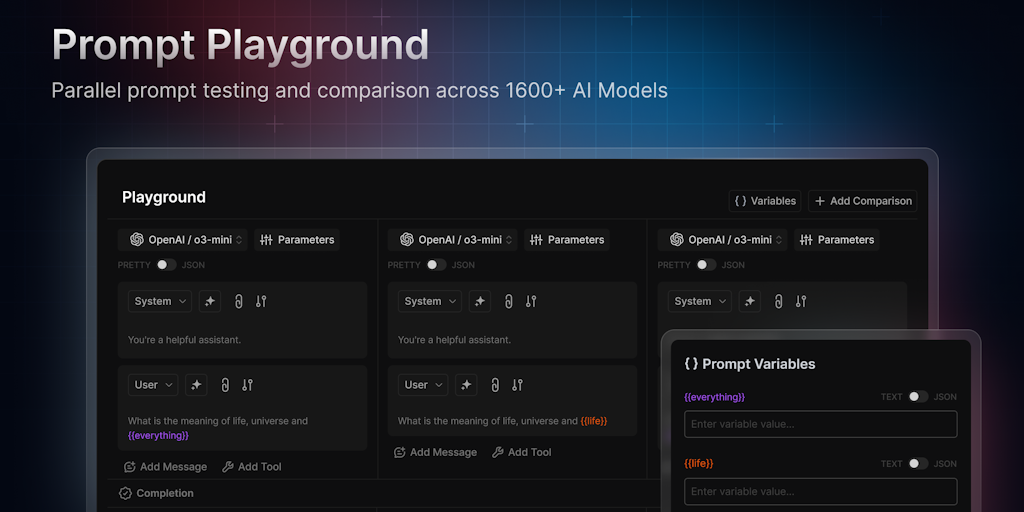
Task: Open OpenAI / o3-mini model selector in third column
Action: pyautogui.click(x=722, y=240)
